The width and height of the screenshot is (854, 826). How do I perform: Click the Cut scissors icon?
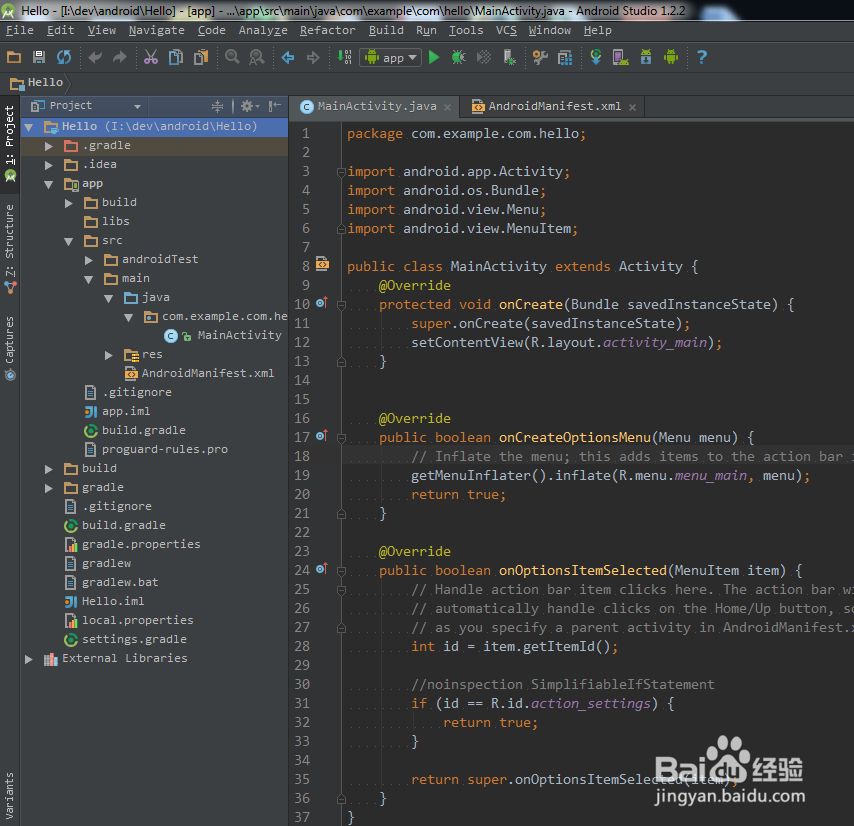[150, 57]
